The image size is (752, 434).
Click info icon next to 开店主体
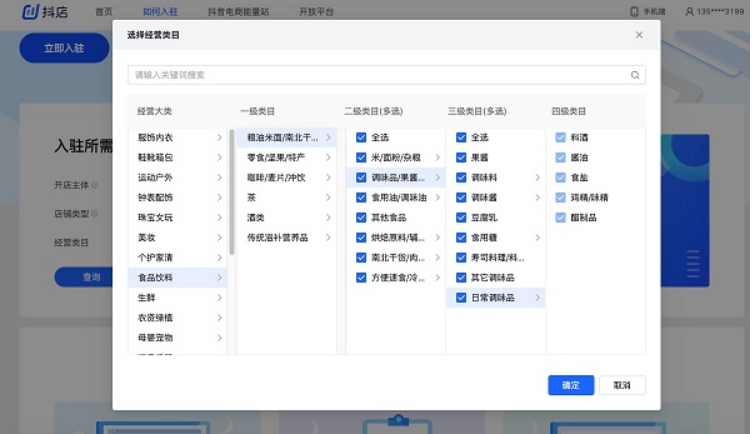pyautogui.click(x=94, y=185)
